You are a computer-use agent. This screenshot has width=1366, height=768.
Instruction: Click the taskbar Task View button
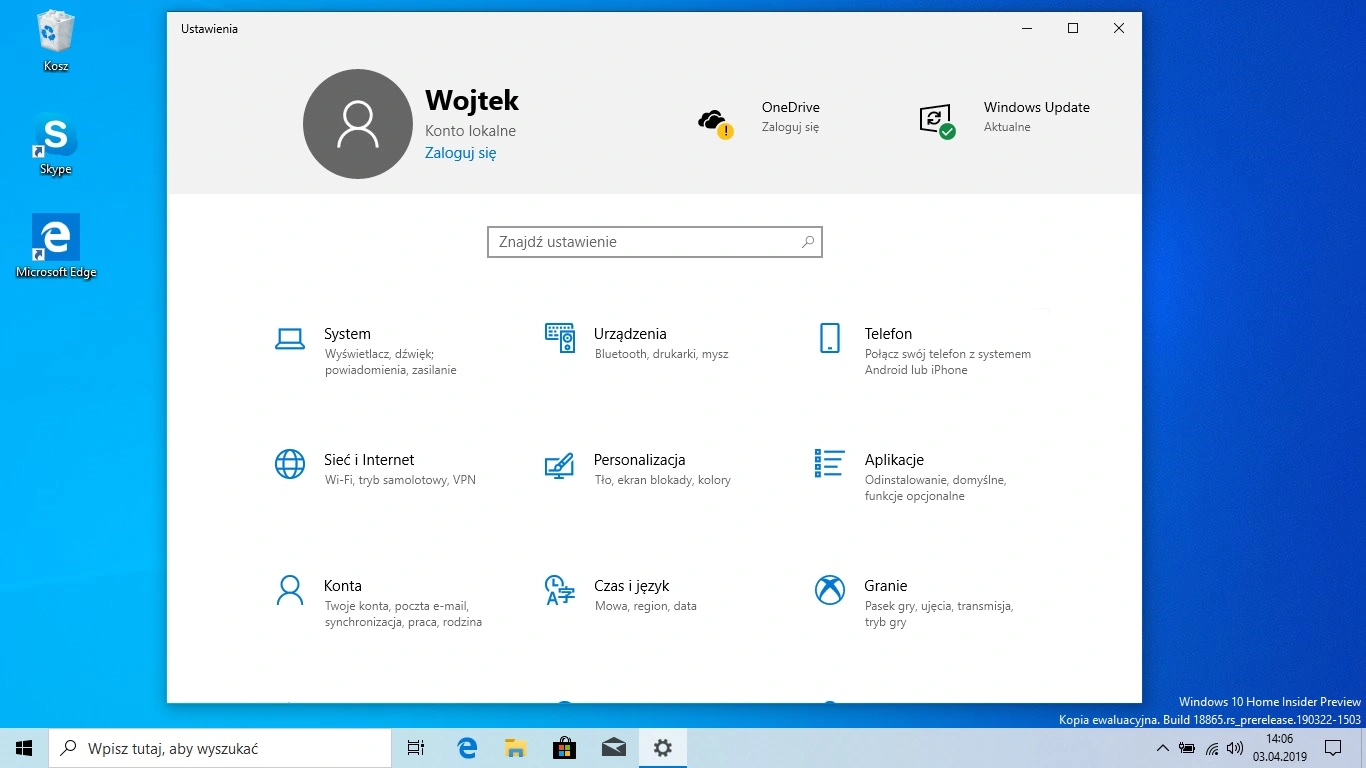416,748
